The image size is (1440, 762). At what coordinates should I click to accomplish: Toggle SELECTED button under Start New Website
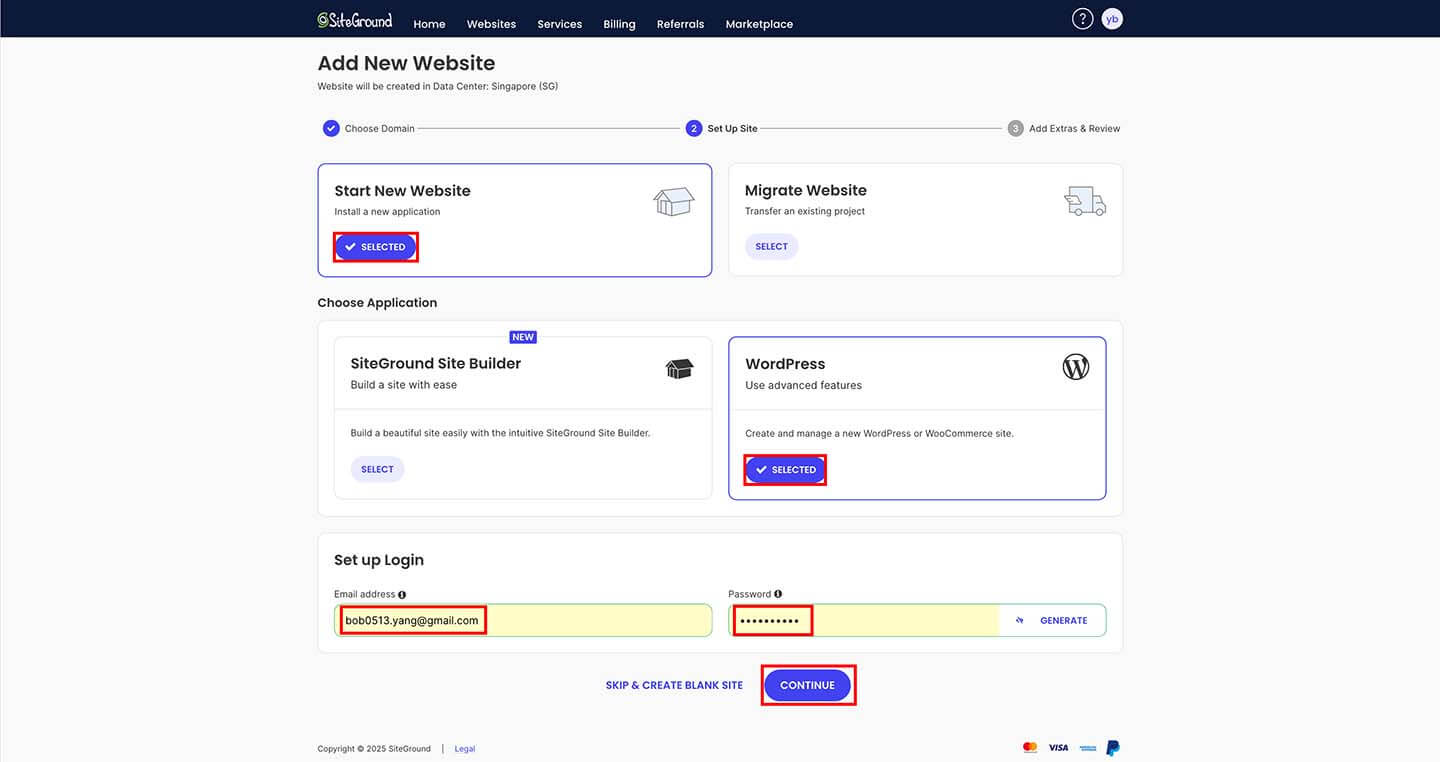(x=375, y=247)
